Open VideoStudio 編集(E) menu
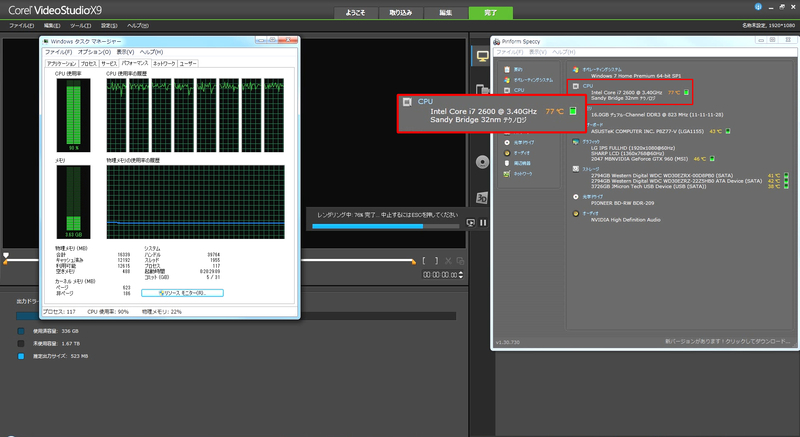This screenshot has width=800, height=437. click(x=52, y=25)
